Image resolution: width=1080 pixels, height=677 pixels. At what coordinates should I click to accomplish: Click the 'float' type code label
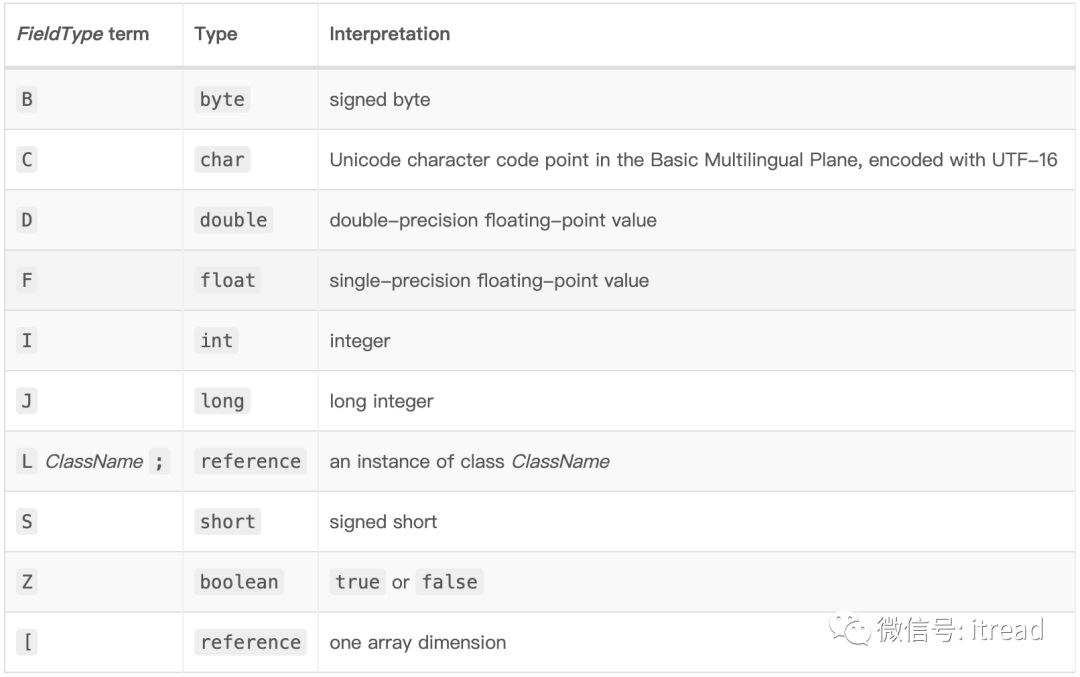tap(228, 280)
